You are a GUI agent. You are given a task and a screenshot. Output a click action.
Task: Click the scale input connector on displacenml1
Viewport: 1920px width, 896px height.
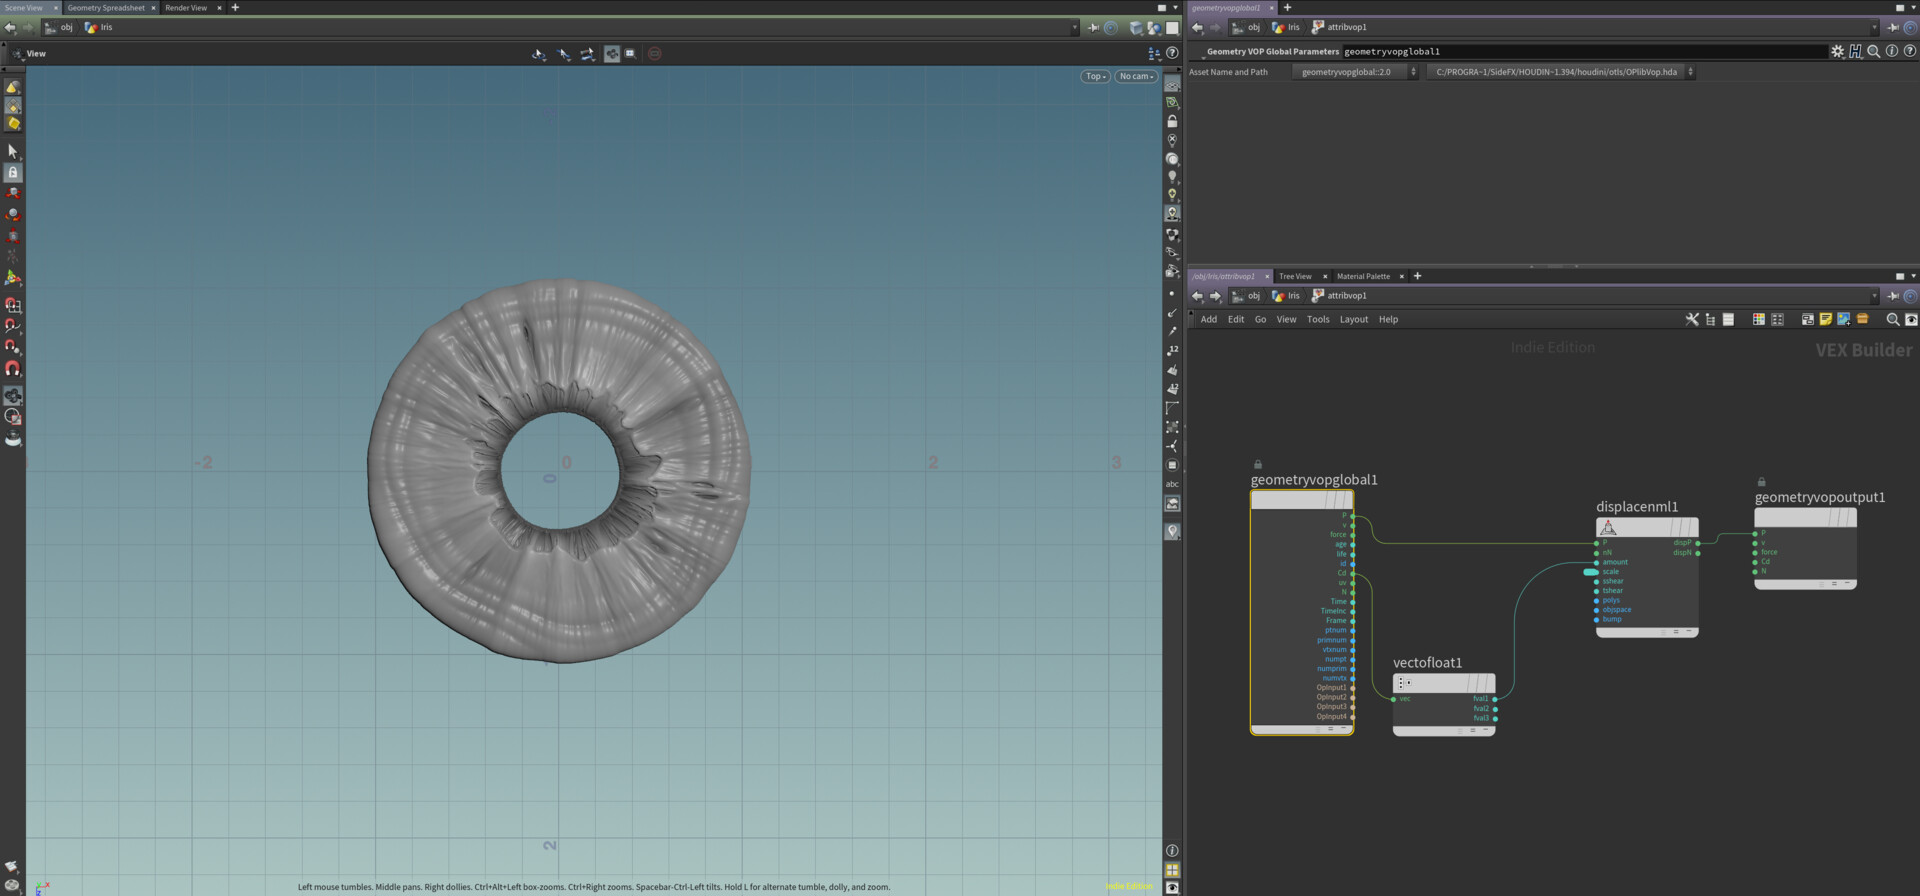click(x=1596, y=572)
